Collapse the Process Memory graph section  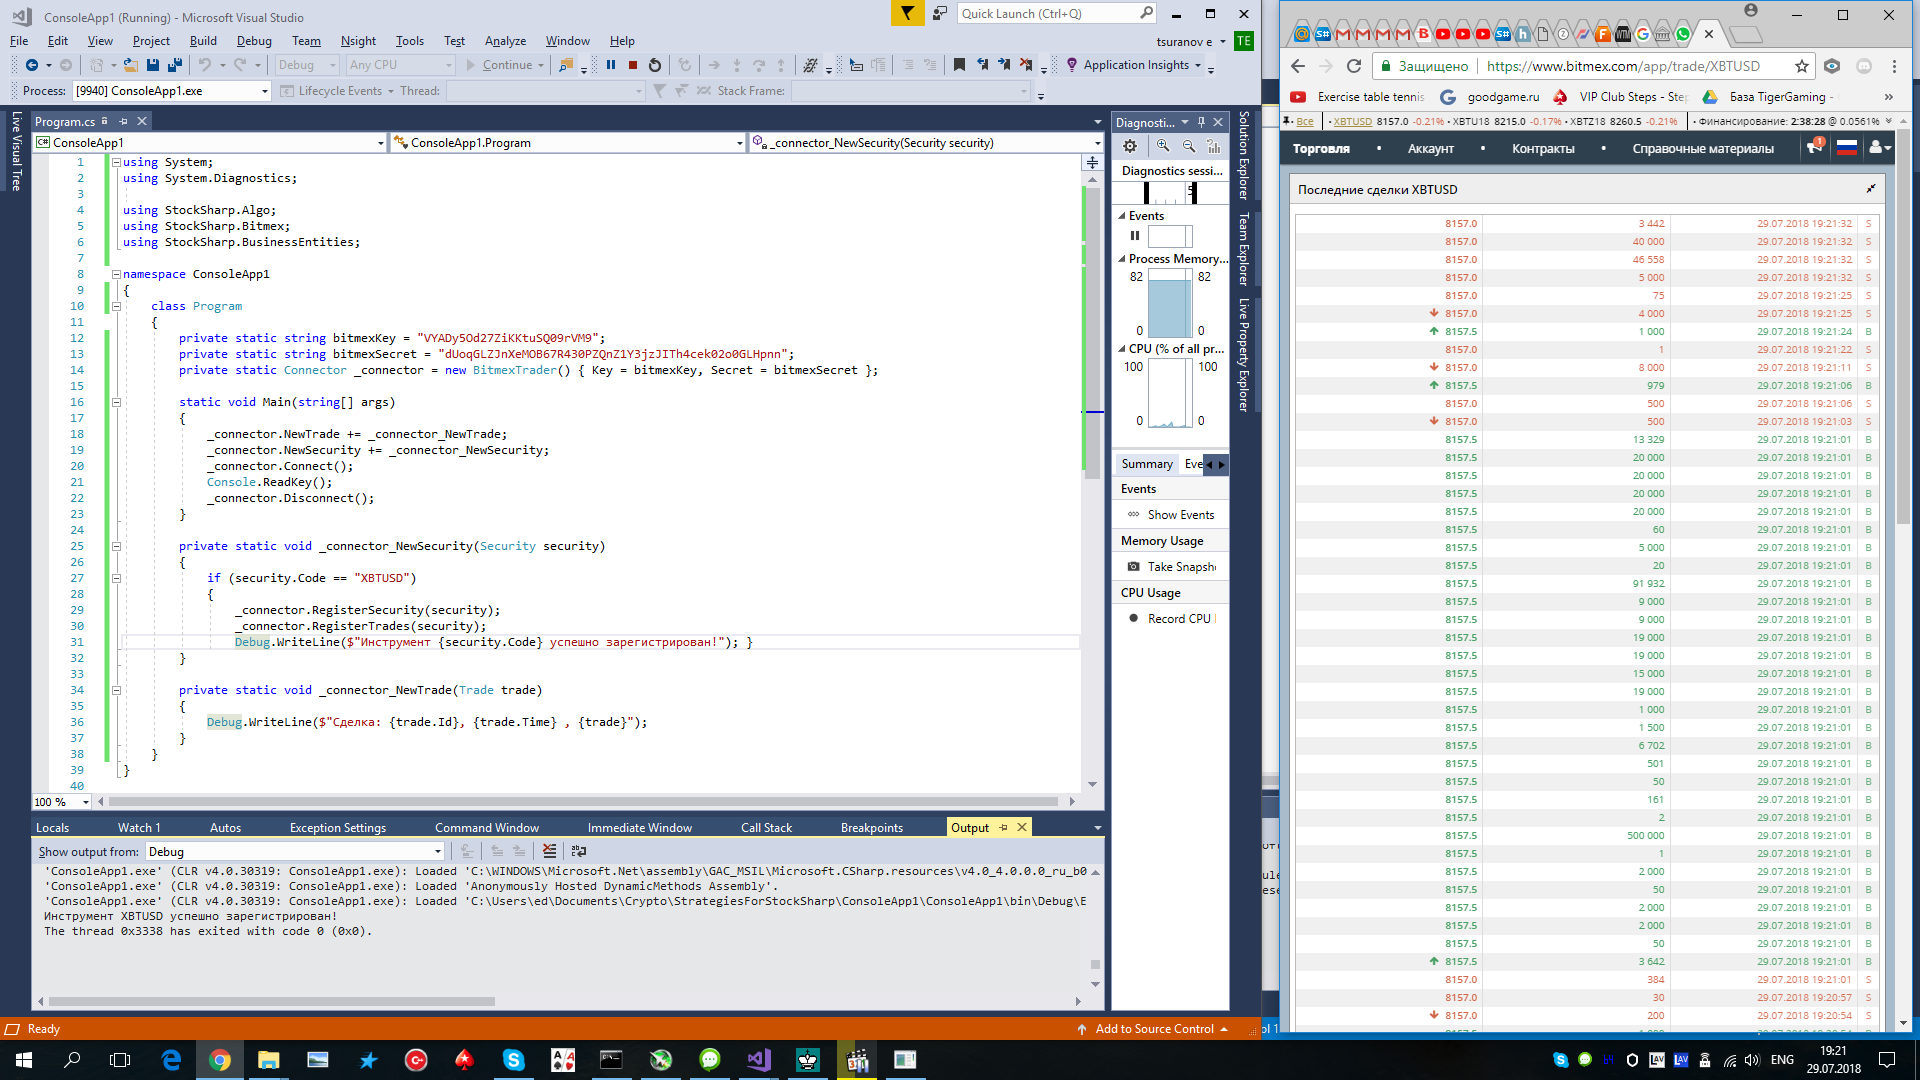1122,259
